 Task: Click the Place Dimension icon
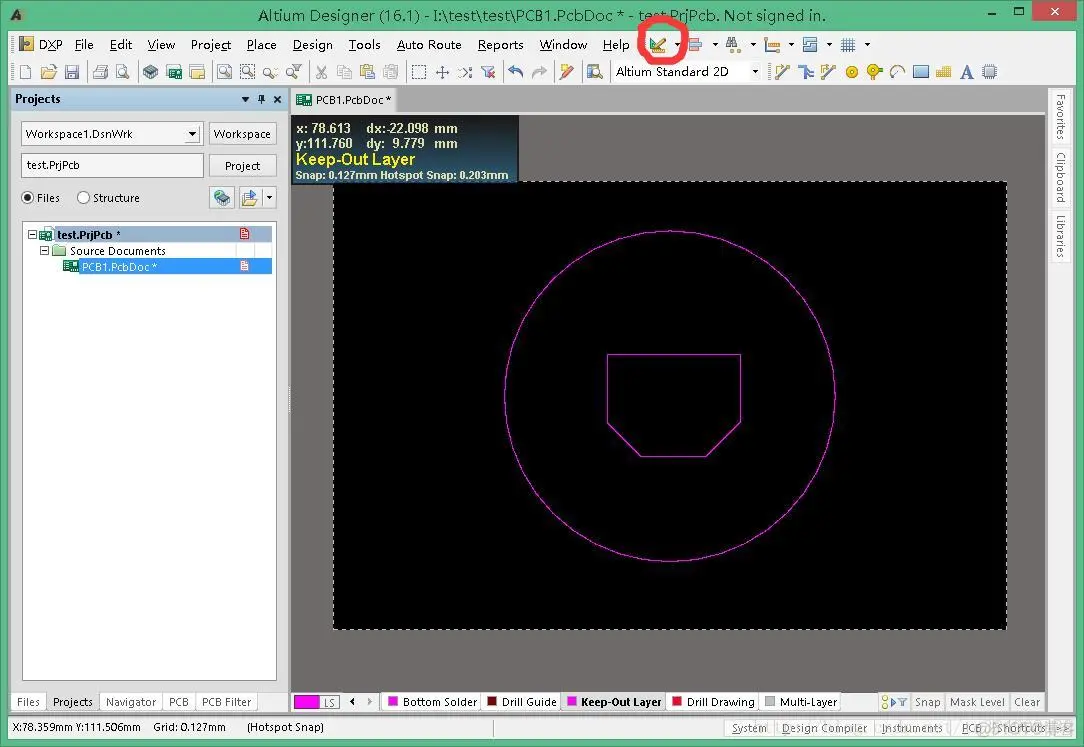(x=772, y=45)
